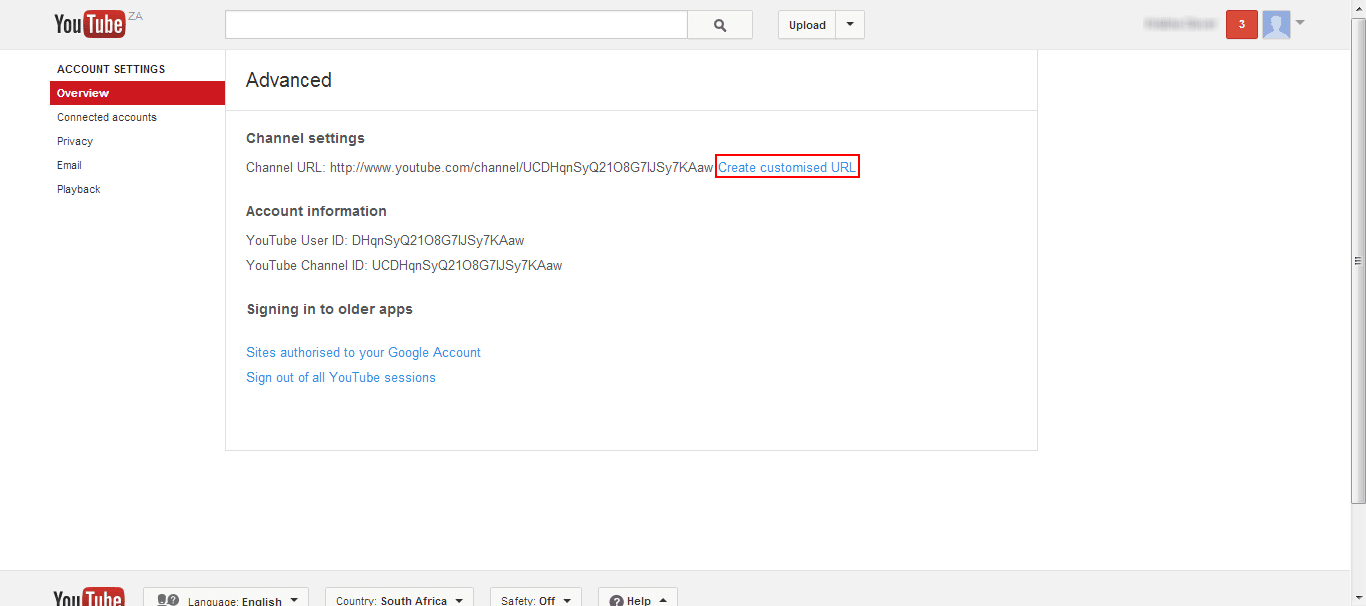This screenshot has width=1366, height=606.
Task: Click the scrollbar down arrow
Action: coord(1358,598)
